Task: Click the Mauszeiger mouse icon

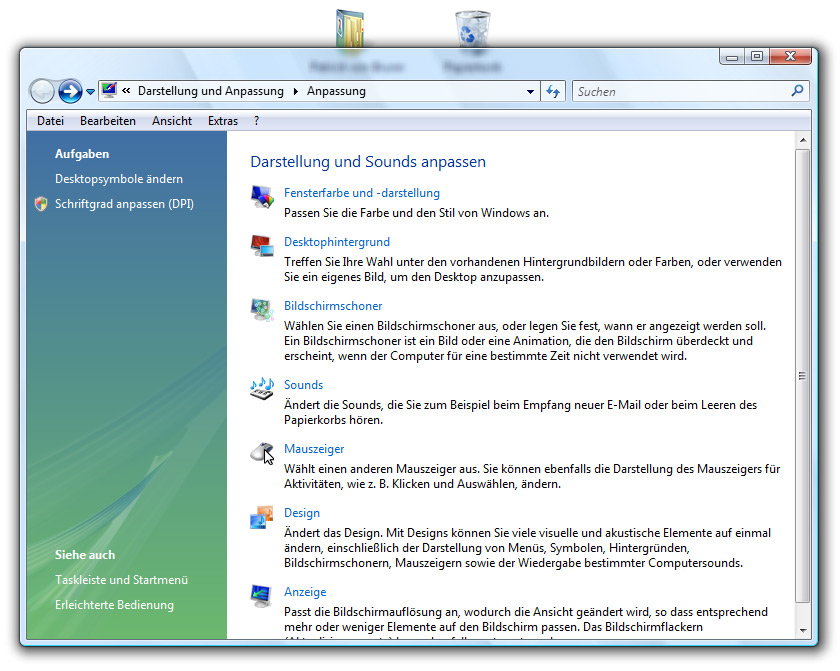Action: (x=262, y=453)
